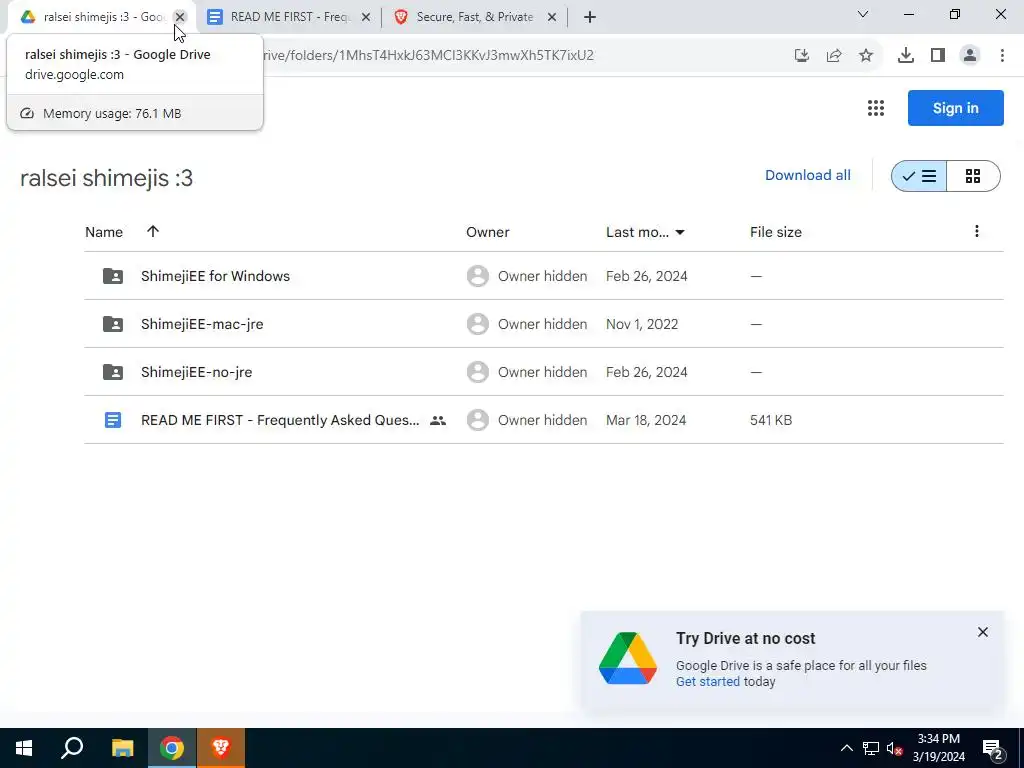The image size is (1024, 768).
Task: Click Nov 1, 2022 date cell
Action: [x=642, y=324]
